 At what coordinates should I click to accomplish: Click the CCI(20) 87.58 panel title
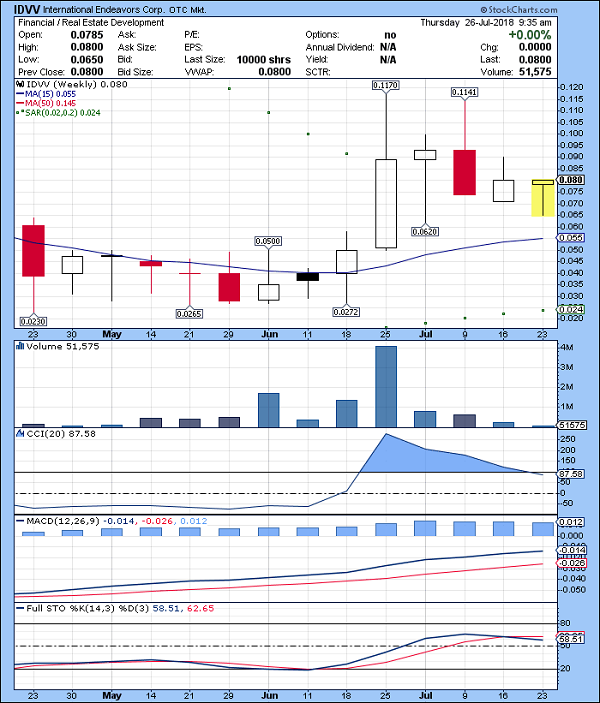coord(61,434)
